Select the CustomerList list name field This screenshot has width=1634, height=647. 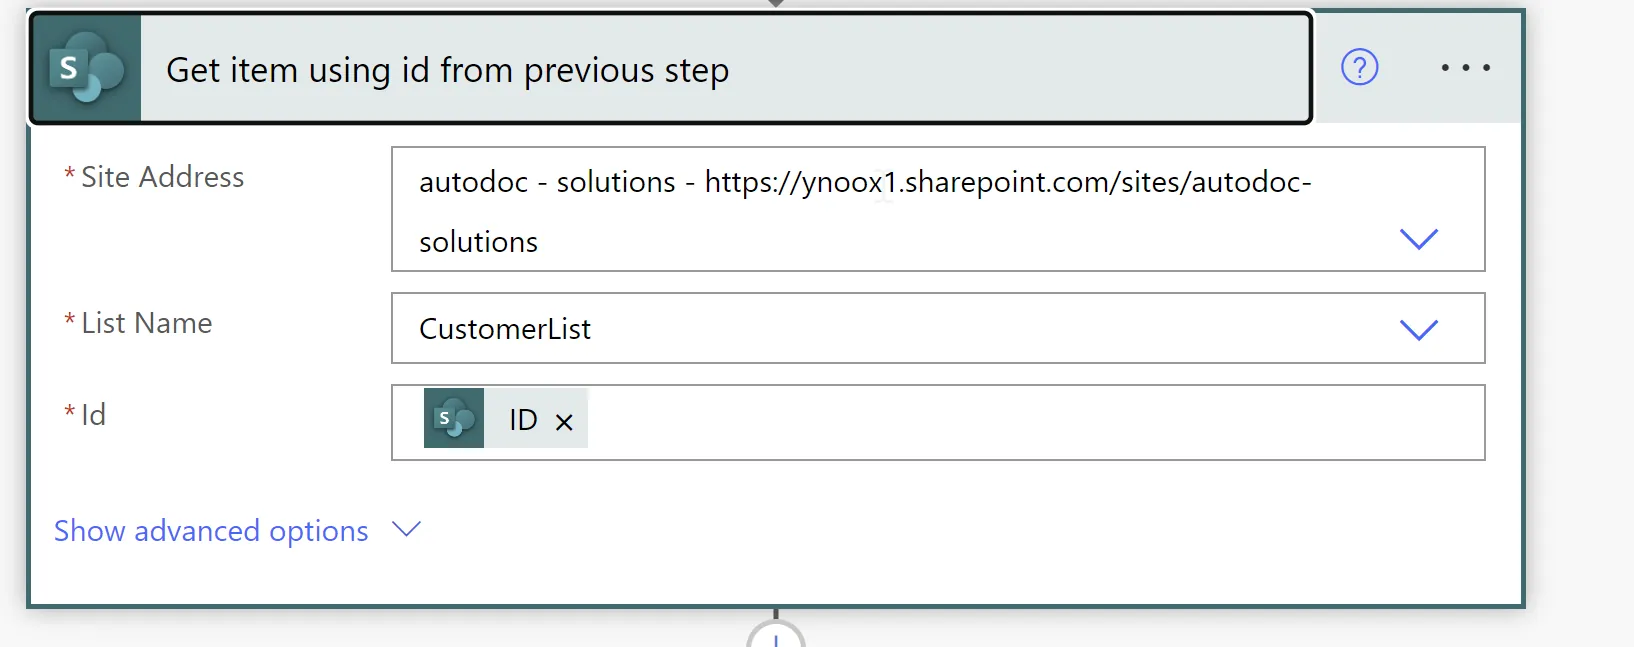coord(938,328)
